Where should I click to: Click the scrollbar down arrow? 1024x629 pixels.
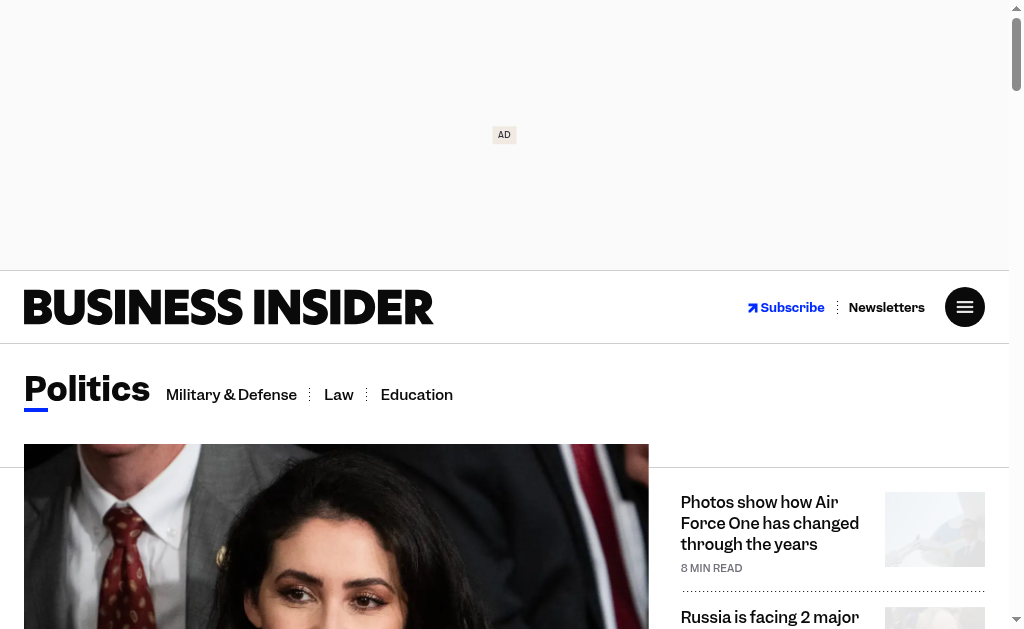click(x=1016, y=619)
